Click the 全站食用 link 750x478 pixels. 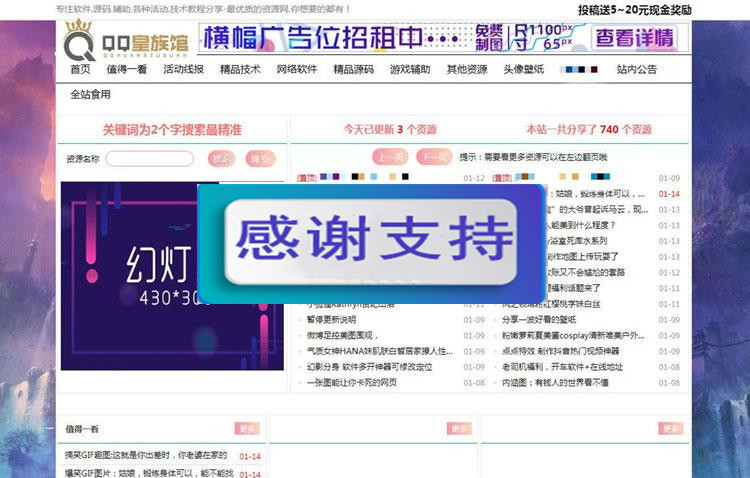click(x=90, y=95)
